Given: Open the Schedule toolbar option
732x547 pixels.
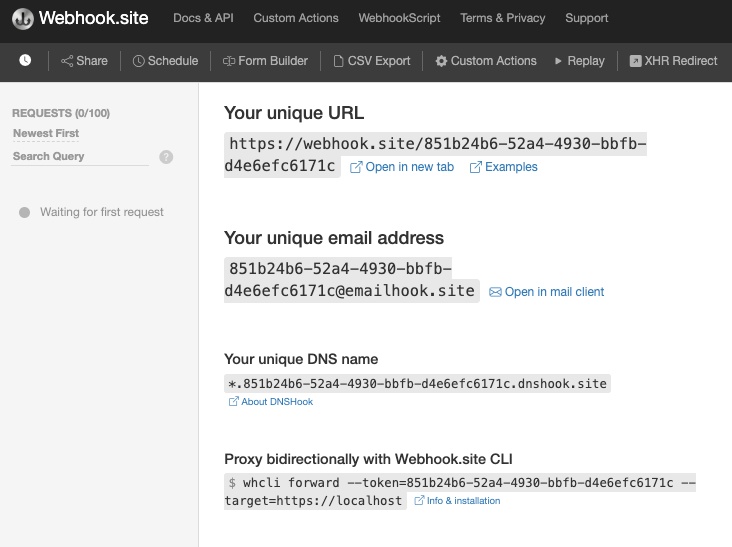Looking at the screenshot, I should tap(165, 61).
